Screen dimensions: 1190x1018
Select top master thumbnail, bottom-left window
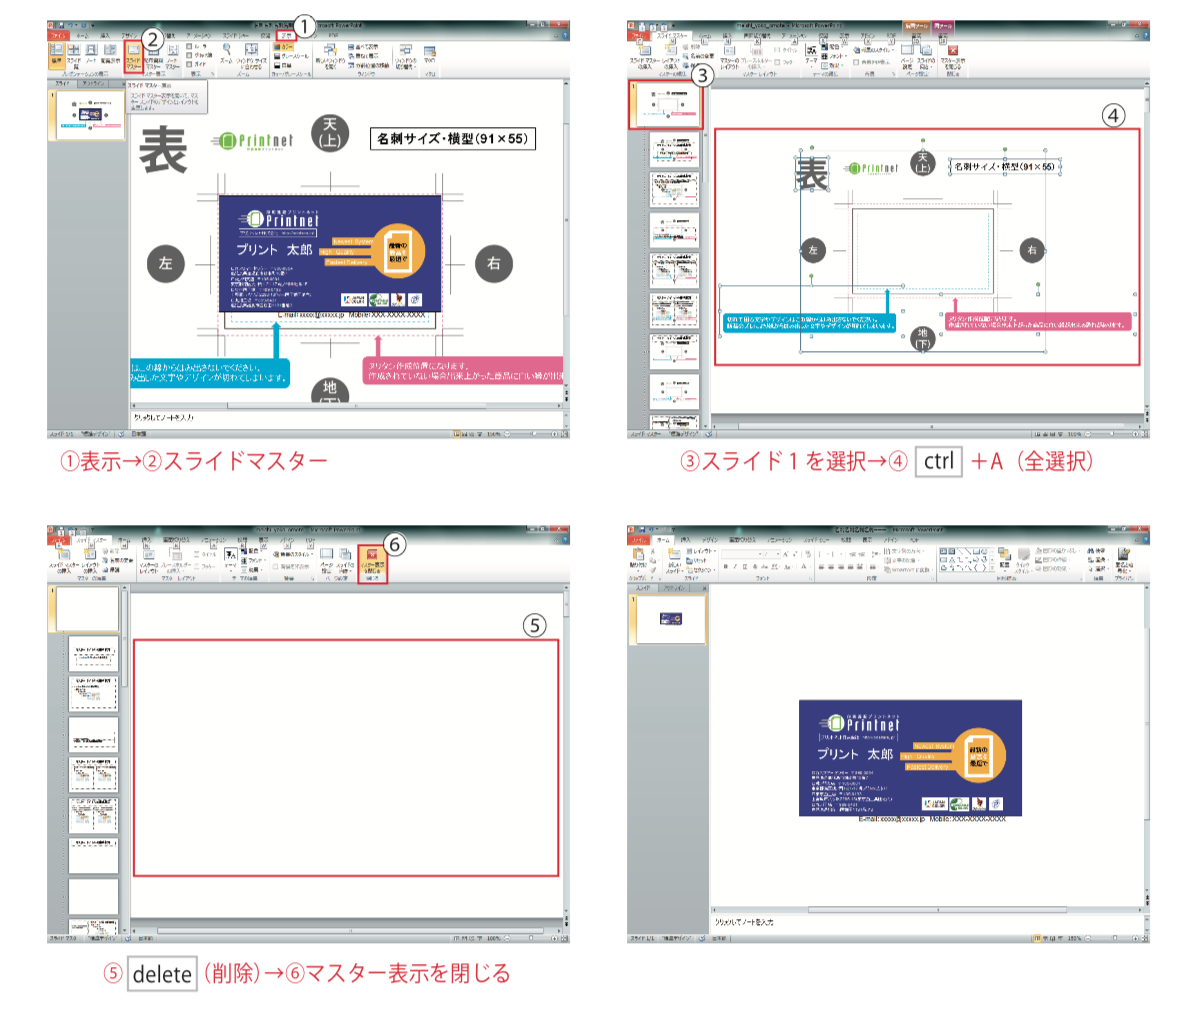click(x=87, y=610)
